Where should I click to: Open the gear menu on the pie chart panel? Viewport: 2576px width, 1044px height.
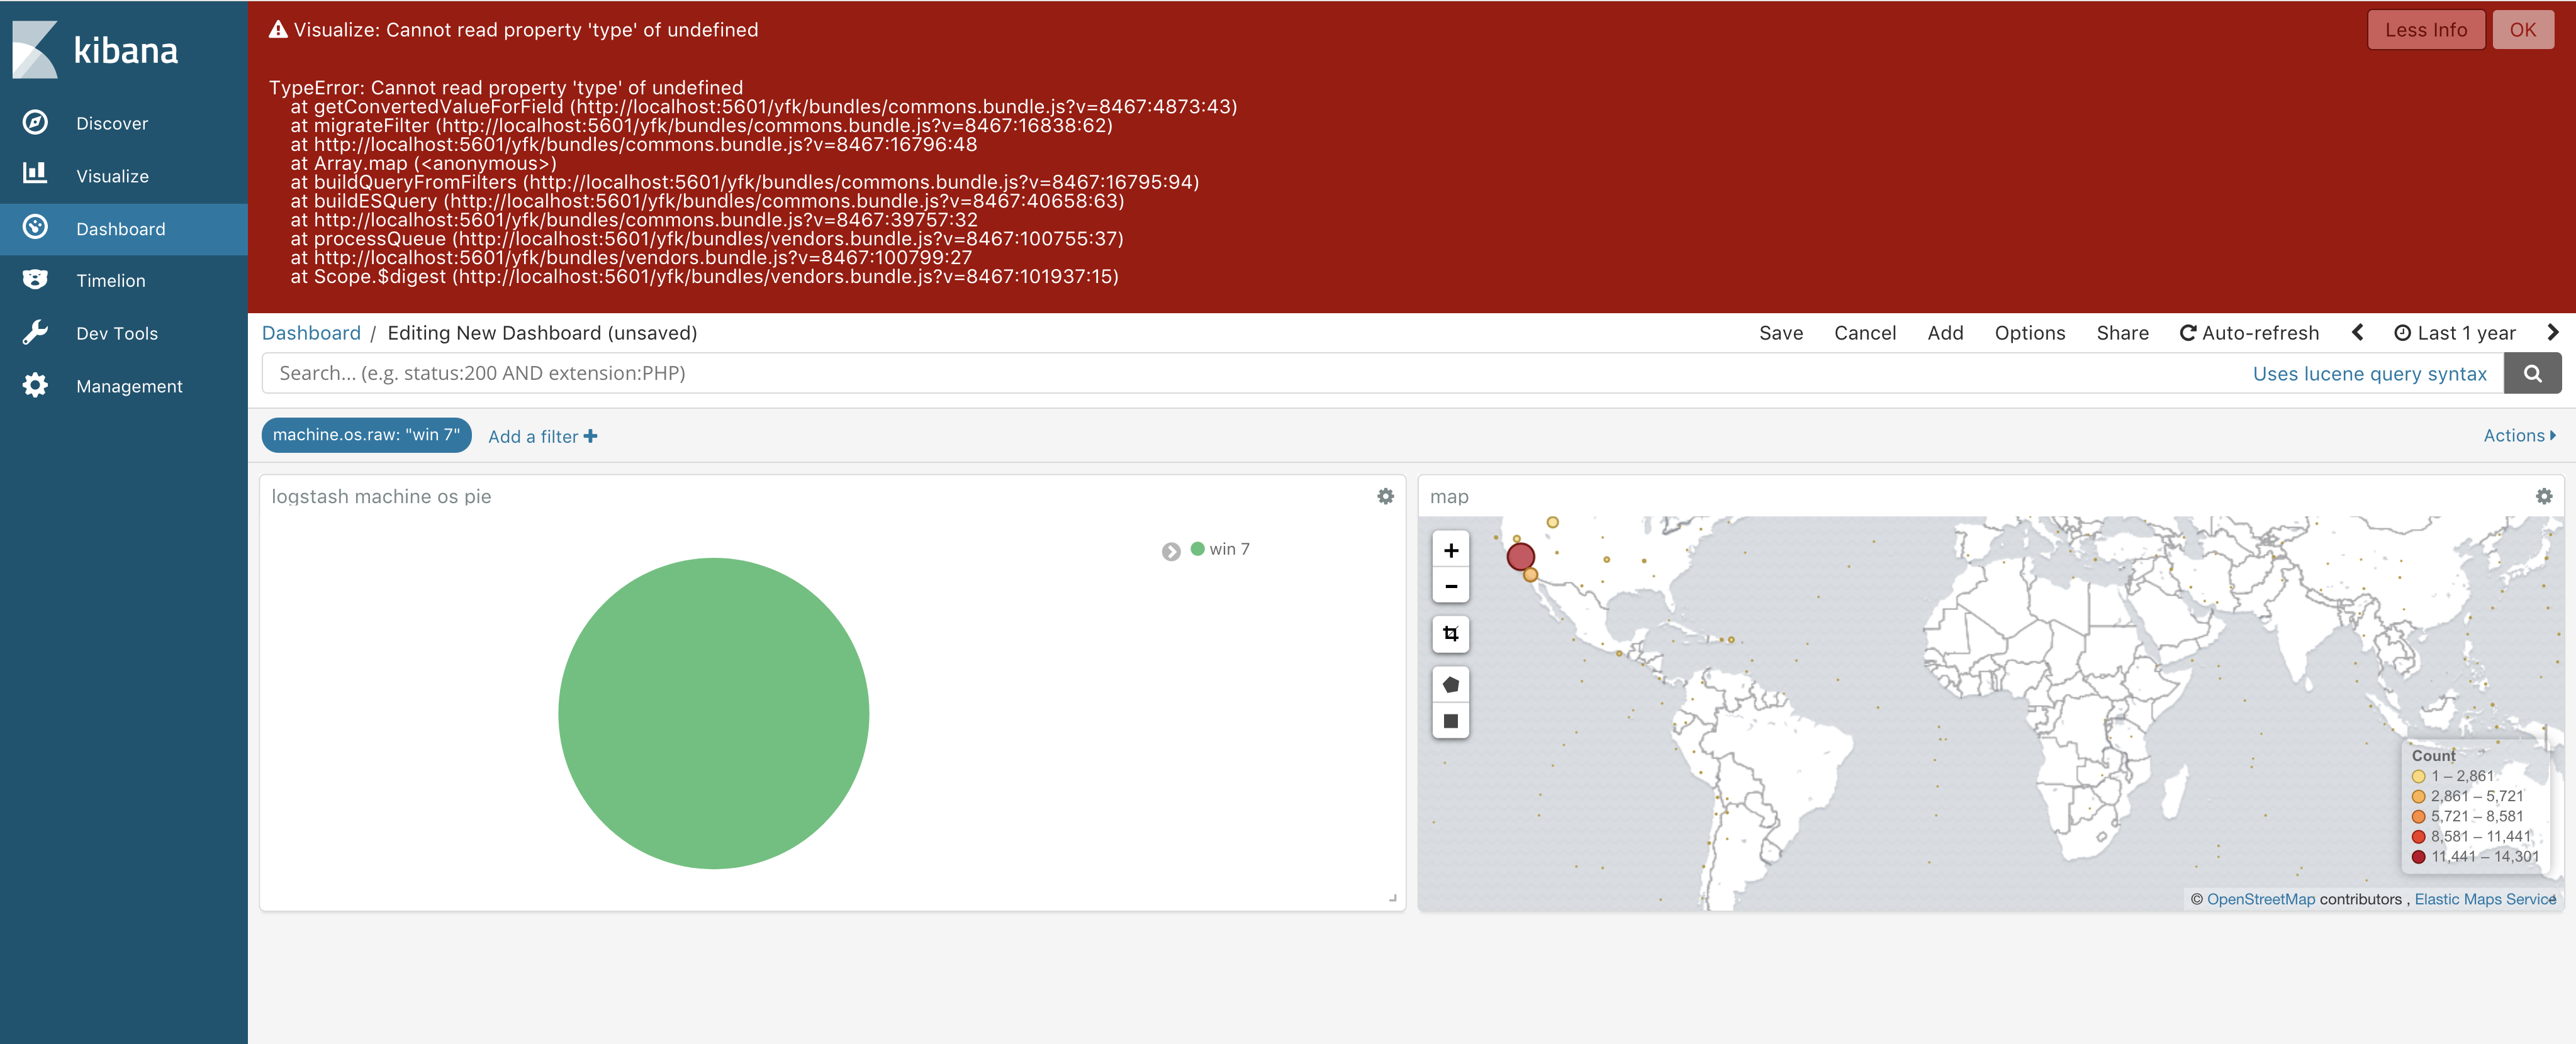tap(1385, 496)
